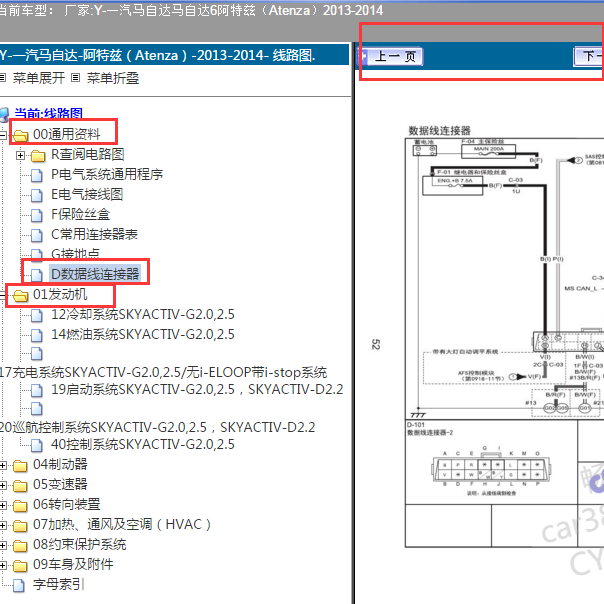Click the 00通用资料 folder icon
This screenshot has height=604, width=604.
(x=20, y=135)
